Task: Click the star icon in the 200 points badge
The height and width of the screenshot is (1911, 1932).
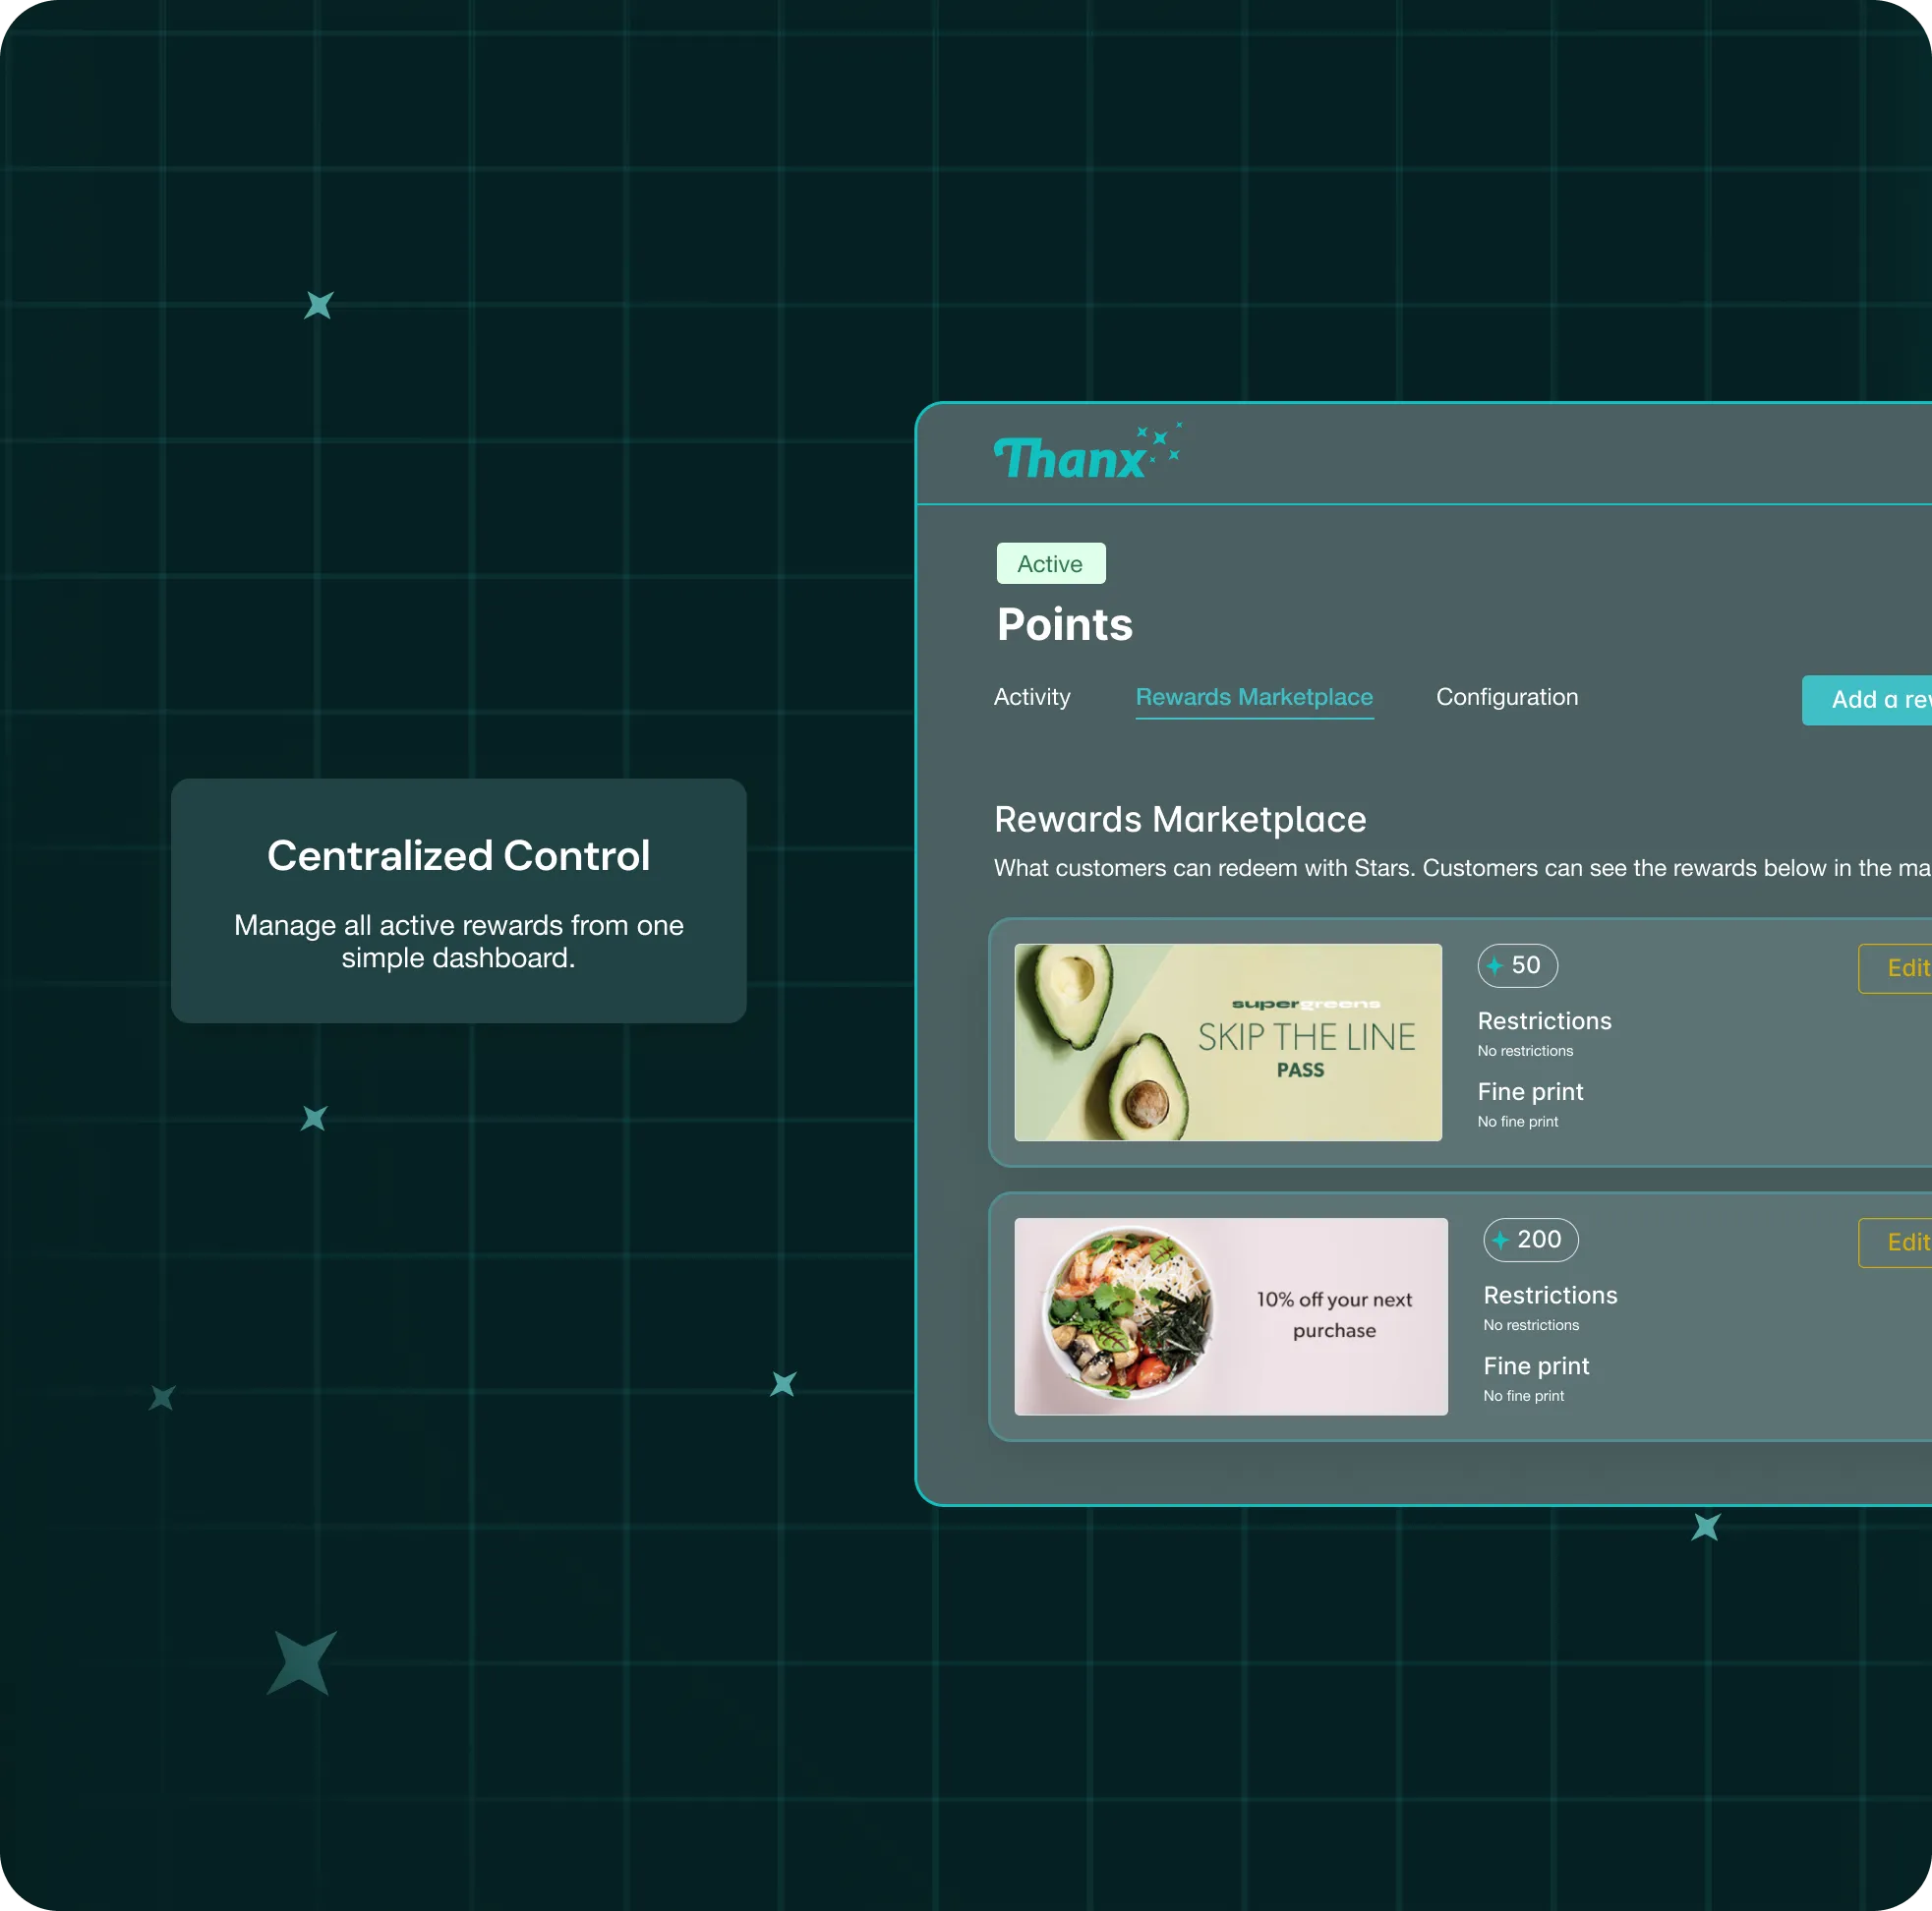Action: pos(1500,1240)
